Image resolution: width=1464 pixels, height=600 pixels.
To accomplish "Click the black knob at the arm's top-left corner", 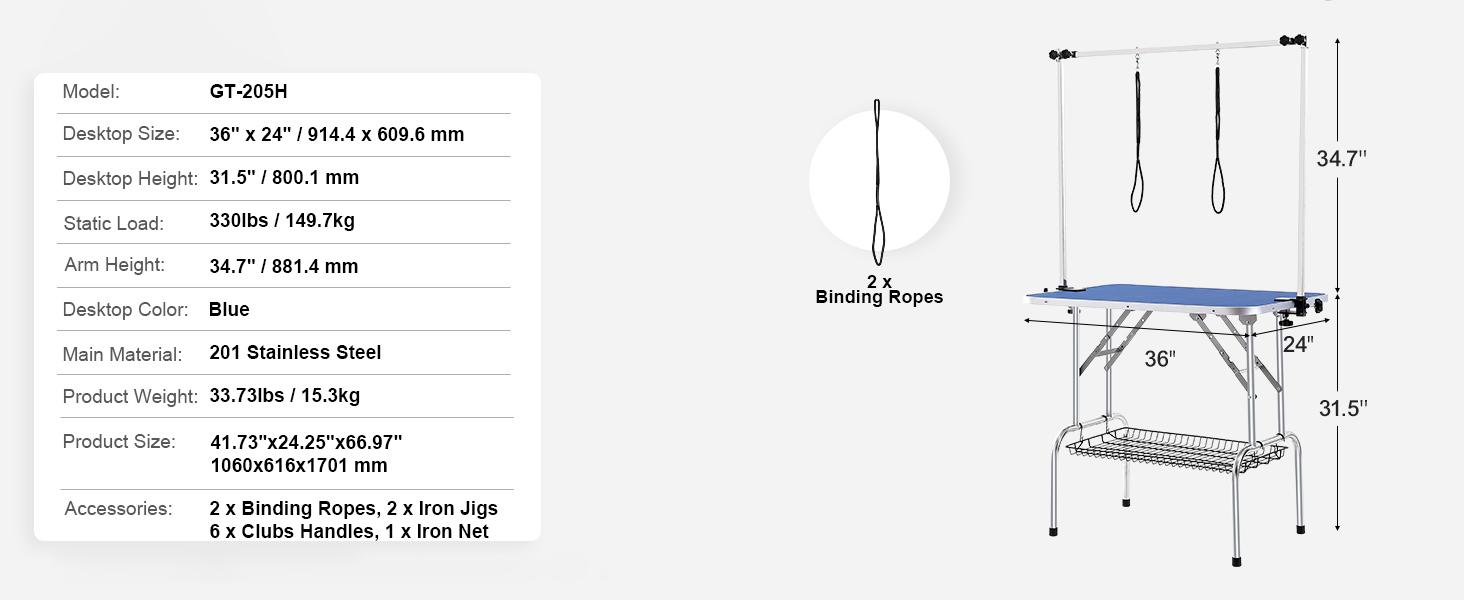I will [1057, 55].
